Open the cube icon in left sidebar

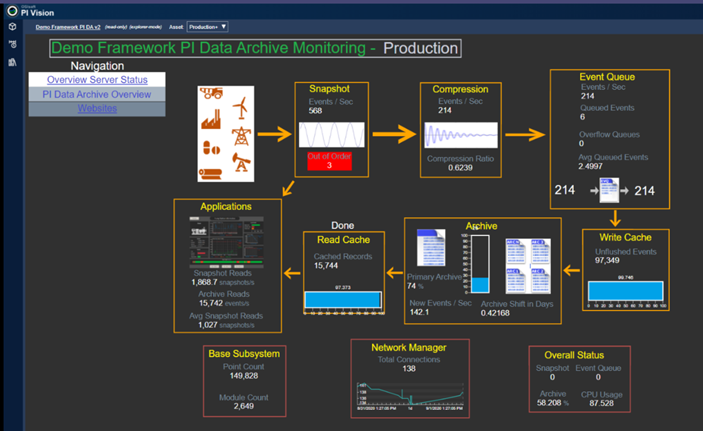pyautogui.click(x=11, y=28)
